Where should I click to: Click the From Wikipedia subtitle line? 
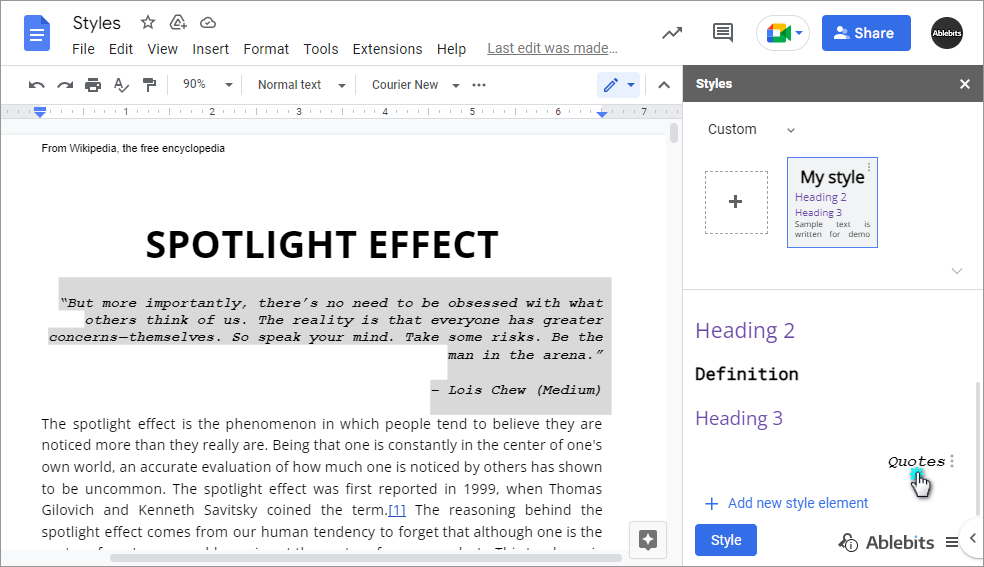pos(133,149)
